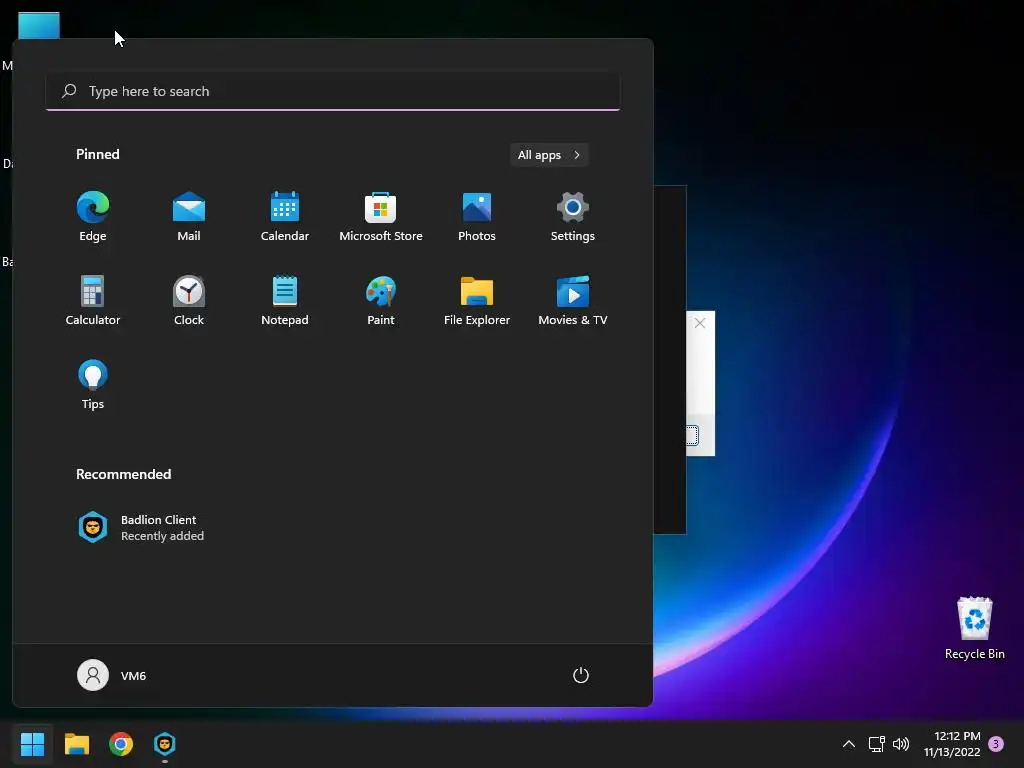Click the power button in Start menu
1024x768 pixels.
581,675
